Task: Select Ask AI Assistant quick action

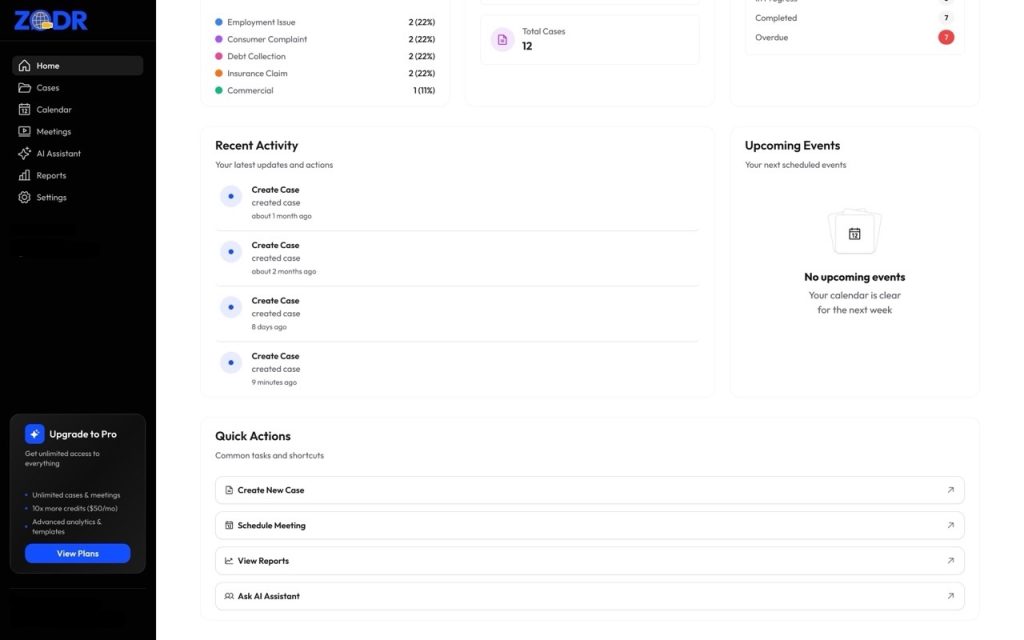Action: coord(268,596)
